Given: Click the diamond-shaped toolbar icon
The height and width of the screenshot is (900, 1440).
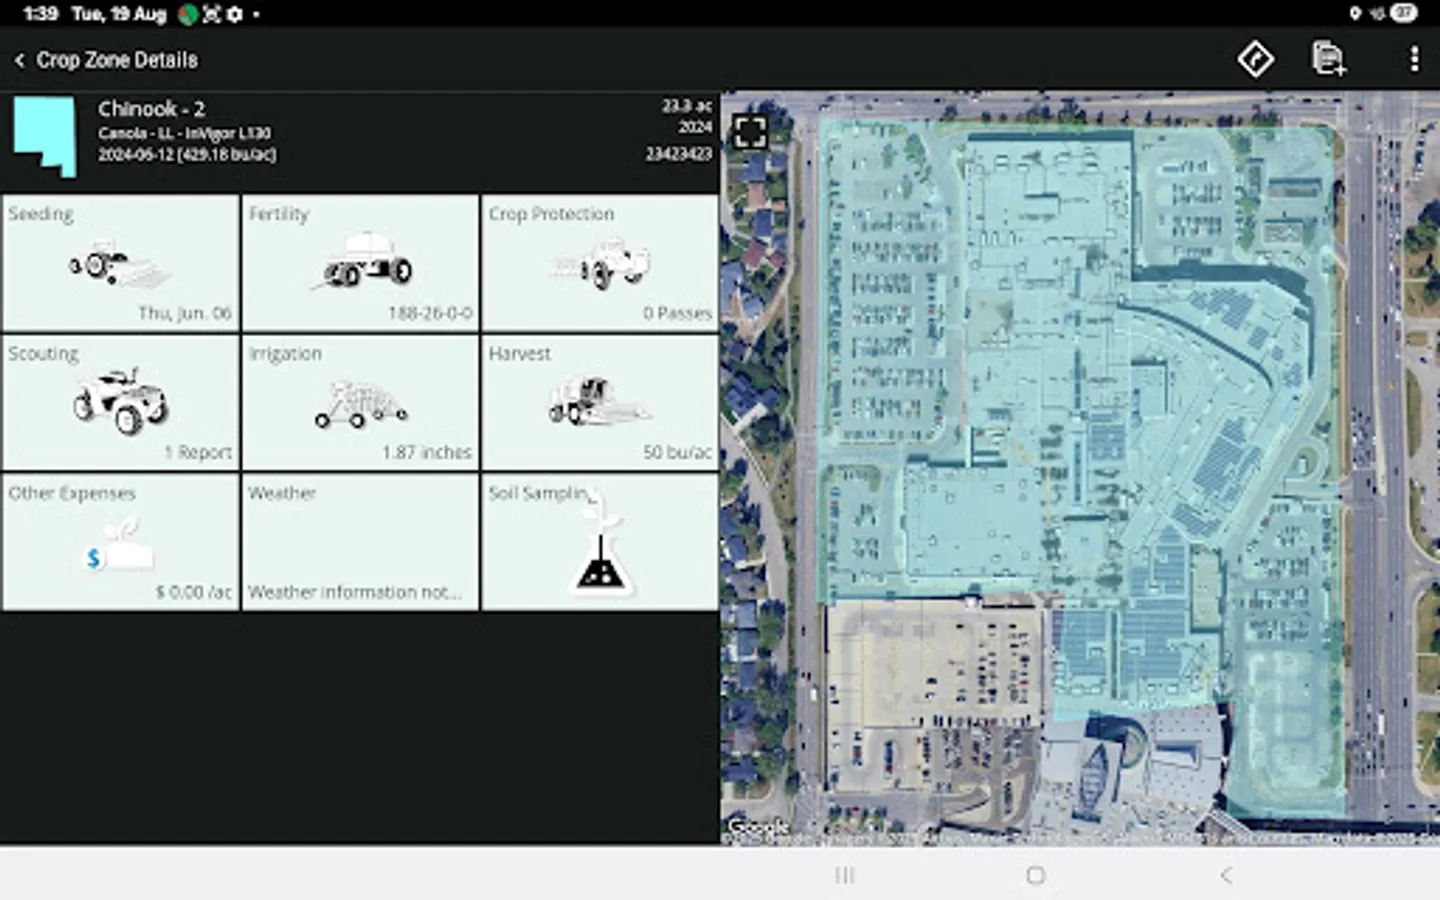Looking at the screenshot, I should point(1256,59).
